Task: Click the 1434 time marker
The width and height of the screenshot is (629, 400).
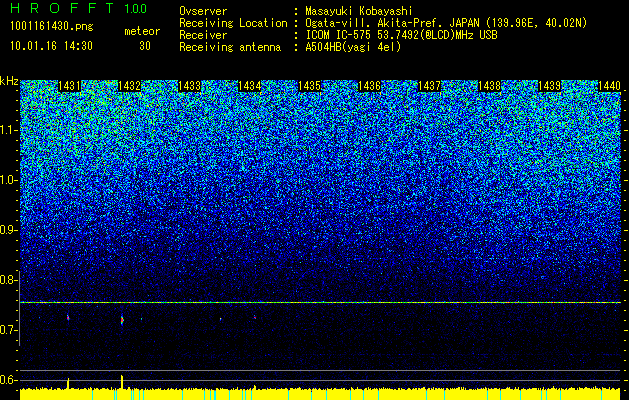Action: [x=250, y=86]
